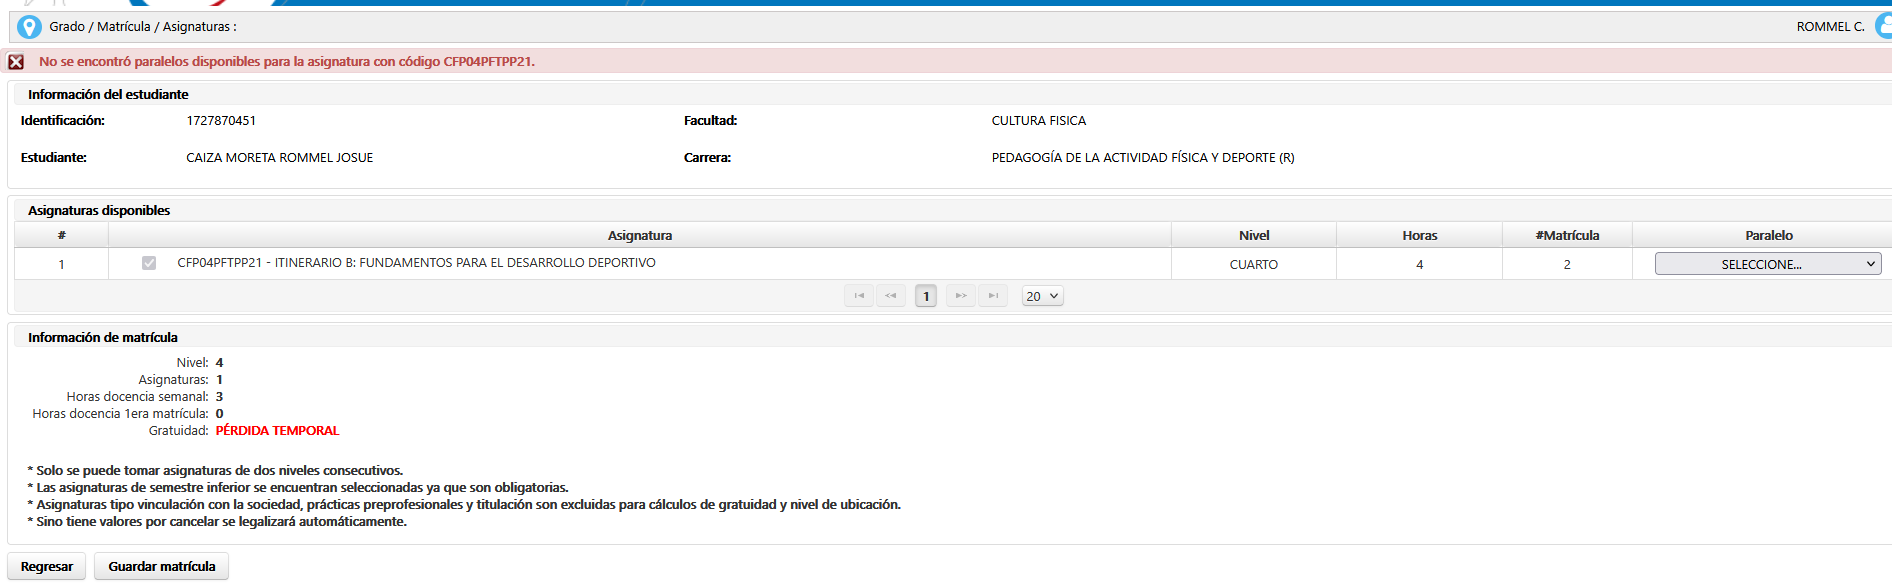Screen dimensions: 1892x588
Task: Click the Horas column header
Action: click(1420, 236)
